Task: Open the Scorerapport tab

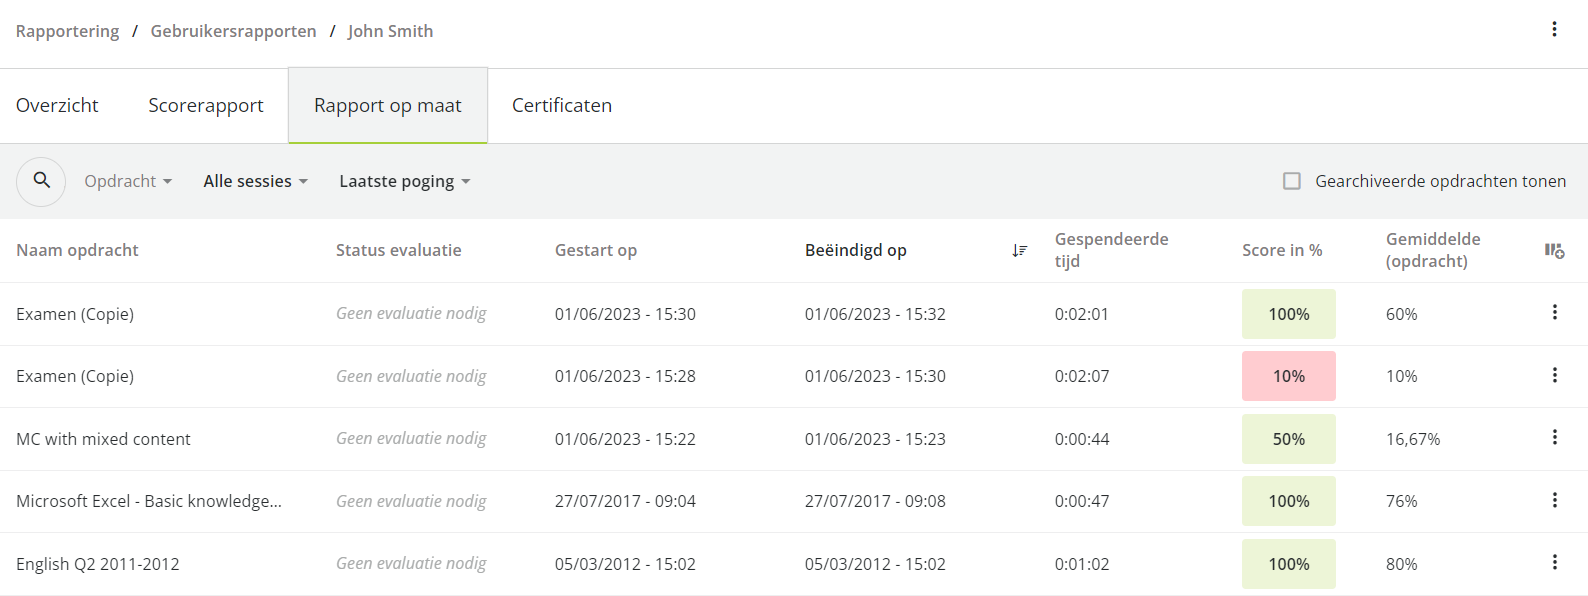Action: coord(206,105)
